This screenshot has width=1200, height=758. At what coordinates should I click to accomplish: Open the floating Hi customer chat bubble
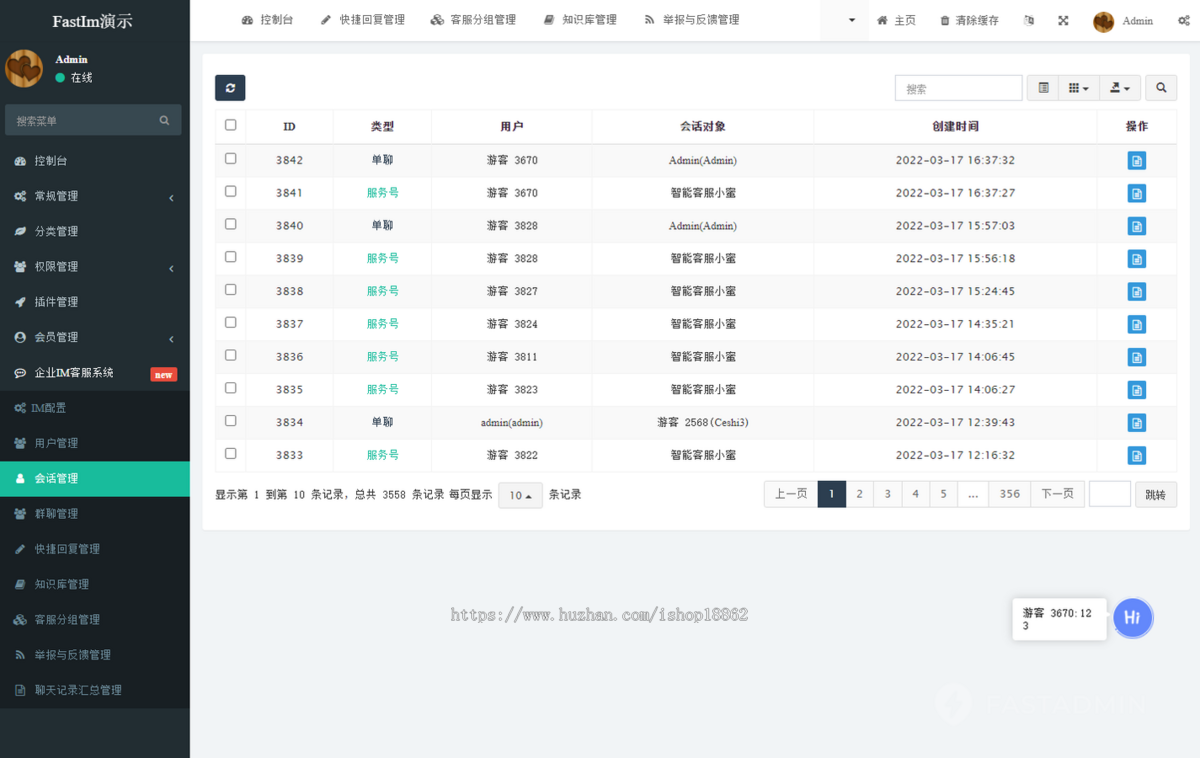click(1133, 618)
